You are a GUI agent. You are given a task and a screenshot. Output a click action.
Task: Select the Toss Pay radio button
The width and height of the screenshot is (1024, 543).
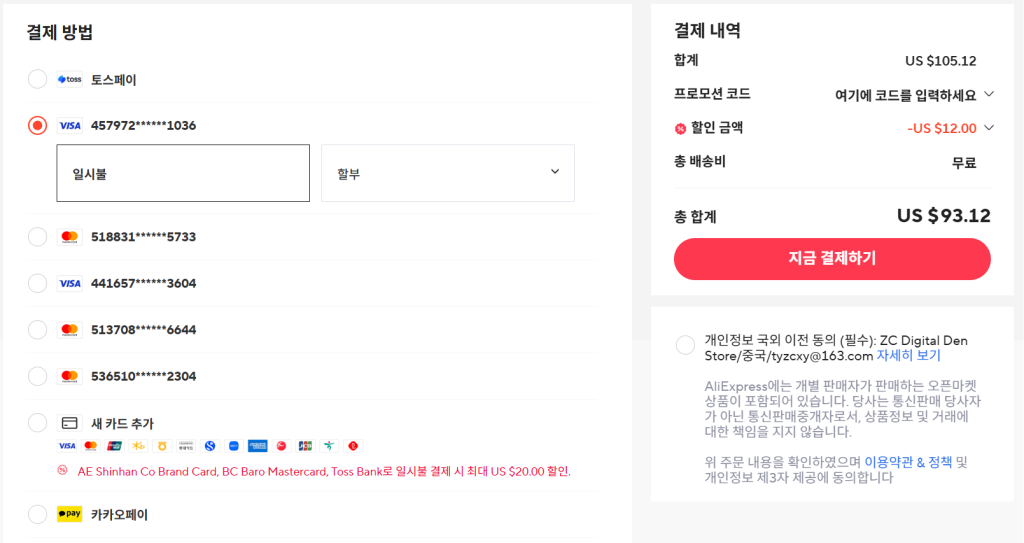pyautogui.click(x=37, y=79)
